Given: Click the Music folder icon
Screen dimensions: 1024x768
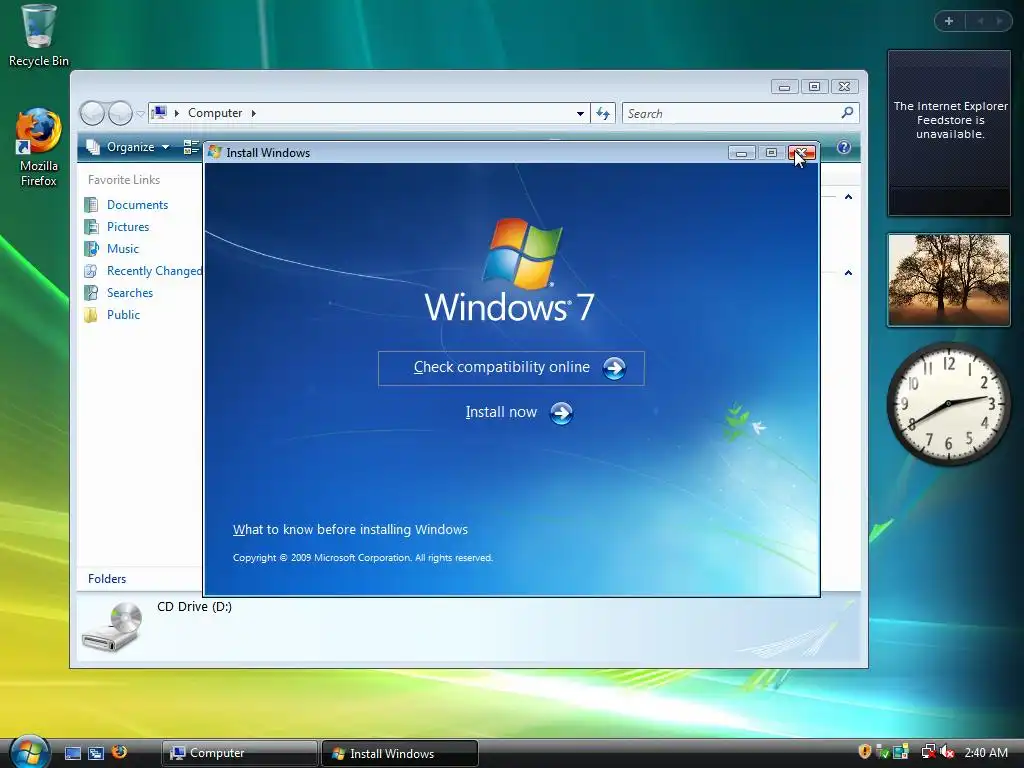Looking at the screenshot, I should point(91,249).
